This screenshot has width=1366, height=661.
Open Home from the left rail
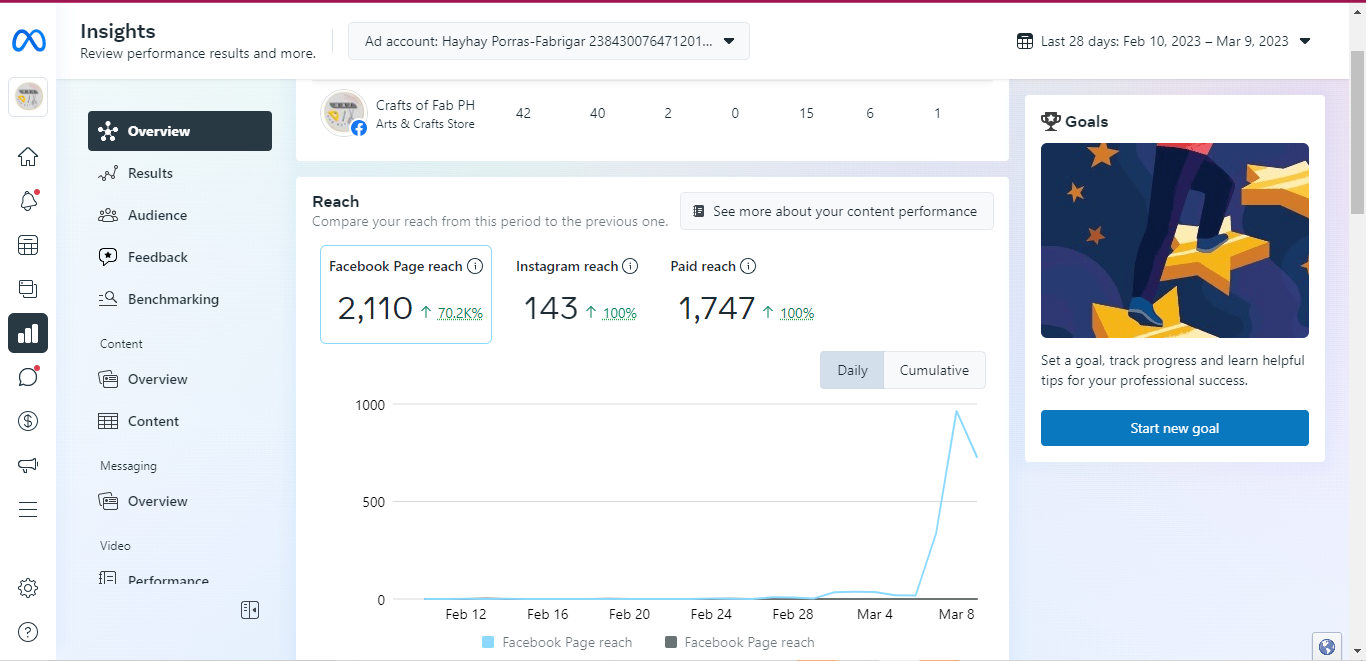click(x=28, y=157)
